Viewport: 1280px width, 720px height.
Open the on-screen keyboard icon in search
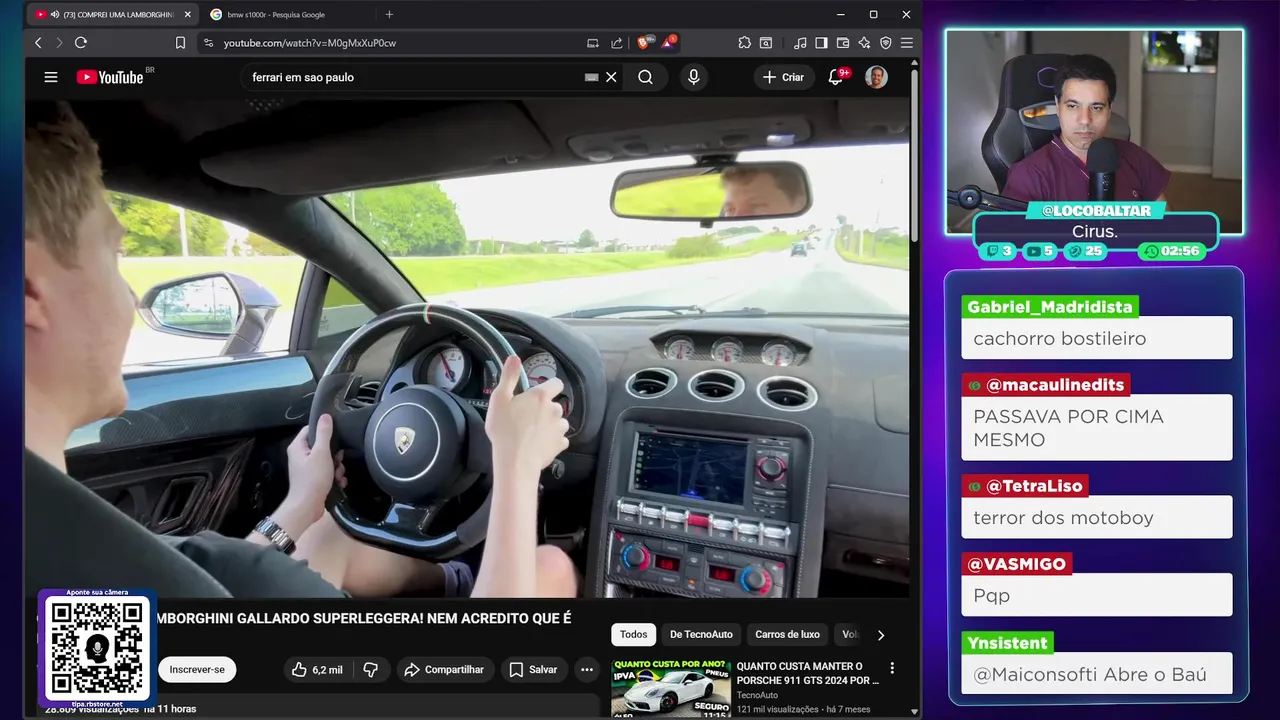pyautogui.click(x=591, y=77)
